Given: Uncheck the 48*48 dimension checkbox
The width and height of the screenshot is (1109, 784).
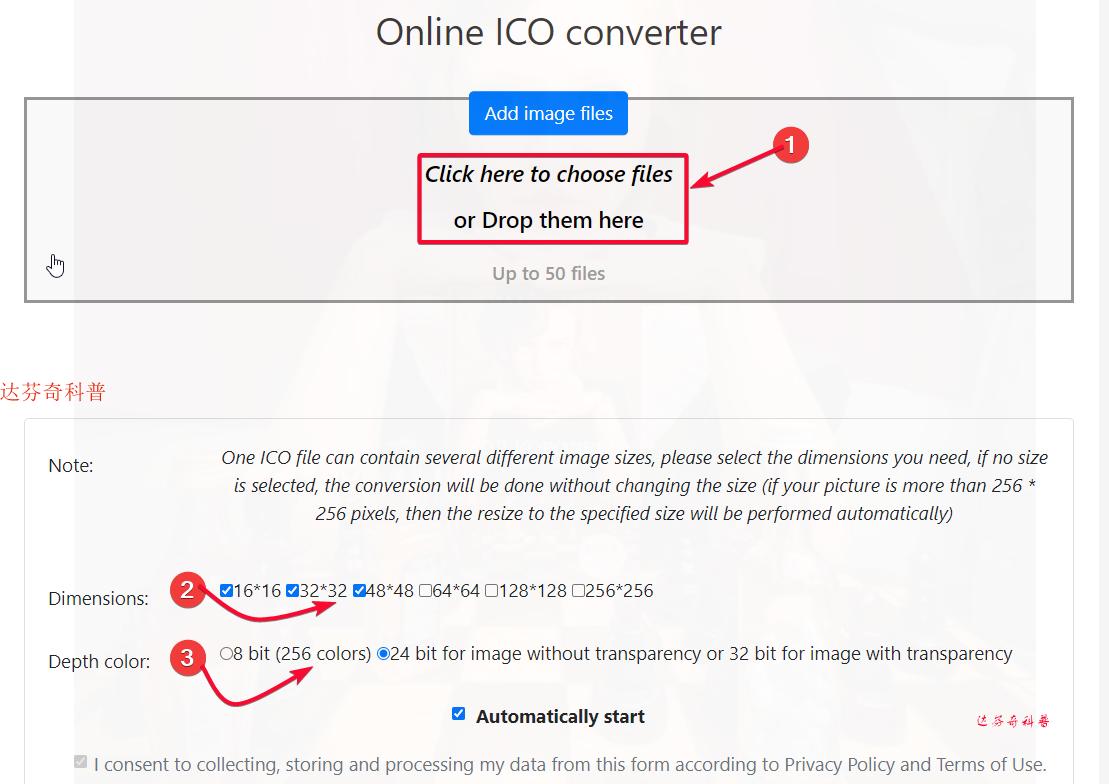Looking at the screenshot, I should 357,591.
